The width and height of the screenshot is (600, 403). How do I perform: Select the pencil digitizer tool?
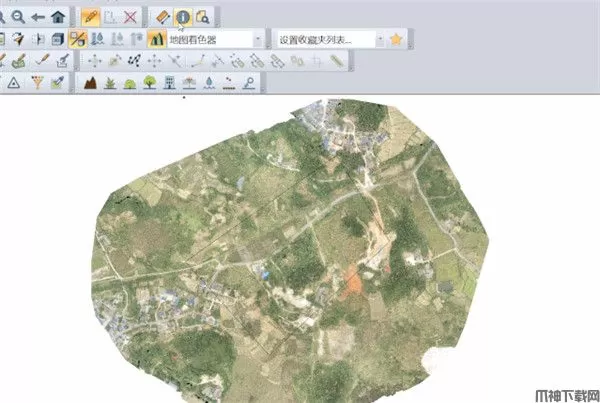coord(90,17)
